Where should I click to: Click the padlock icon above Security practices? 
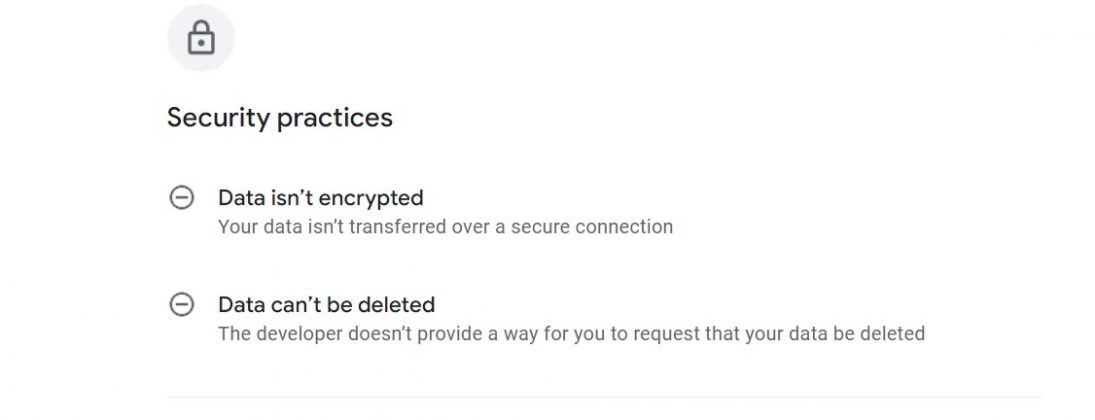pos(201,38)
